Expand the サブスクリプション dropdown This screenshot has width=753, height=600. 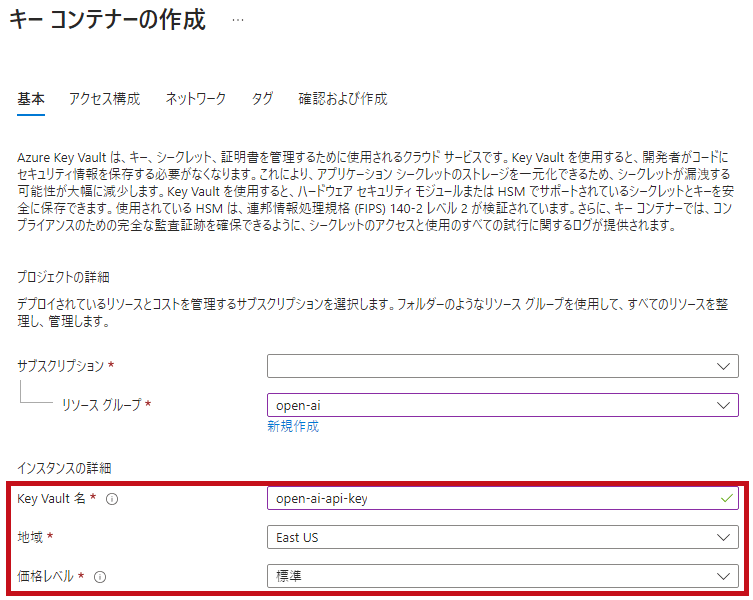coord(502,366)
